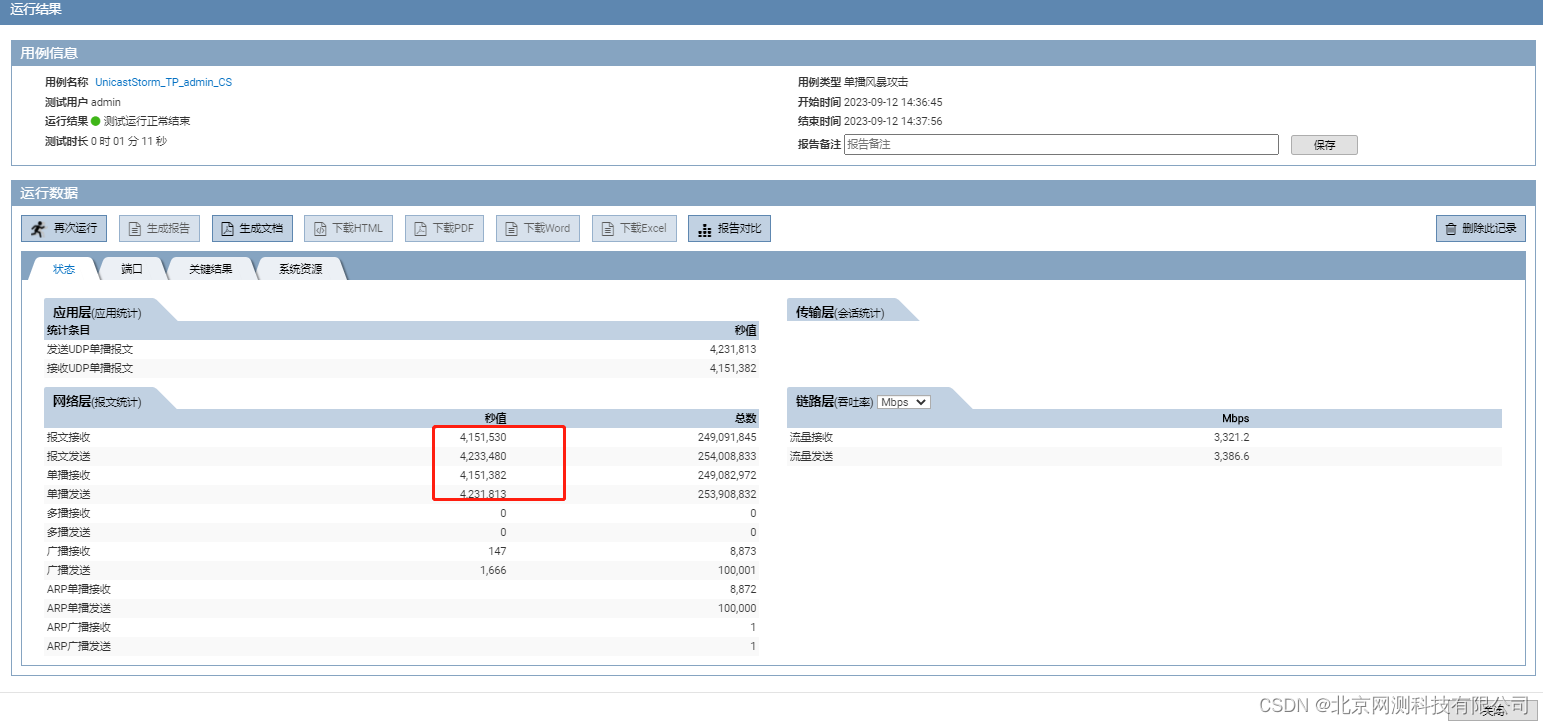Switch to the 状态 tab

click(64, 269)
